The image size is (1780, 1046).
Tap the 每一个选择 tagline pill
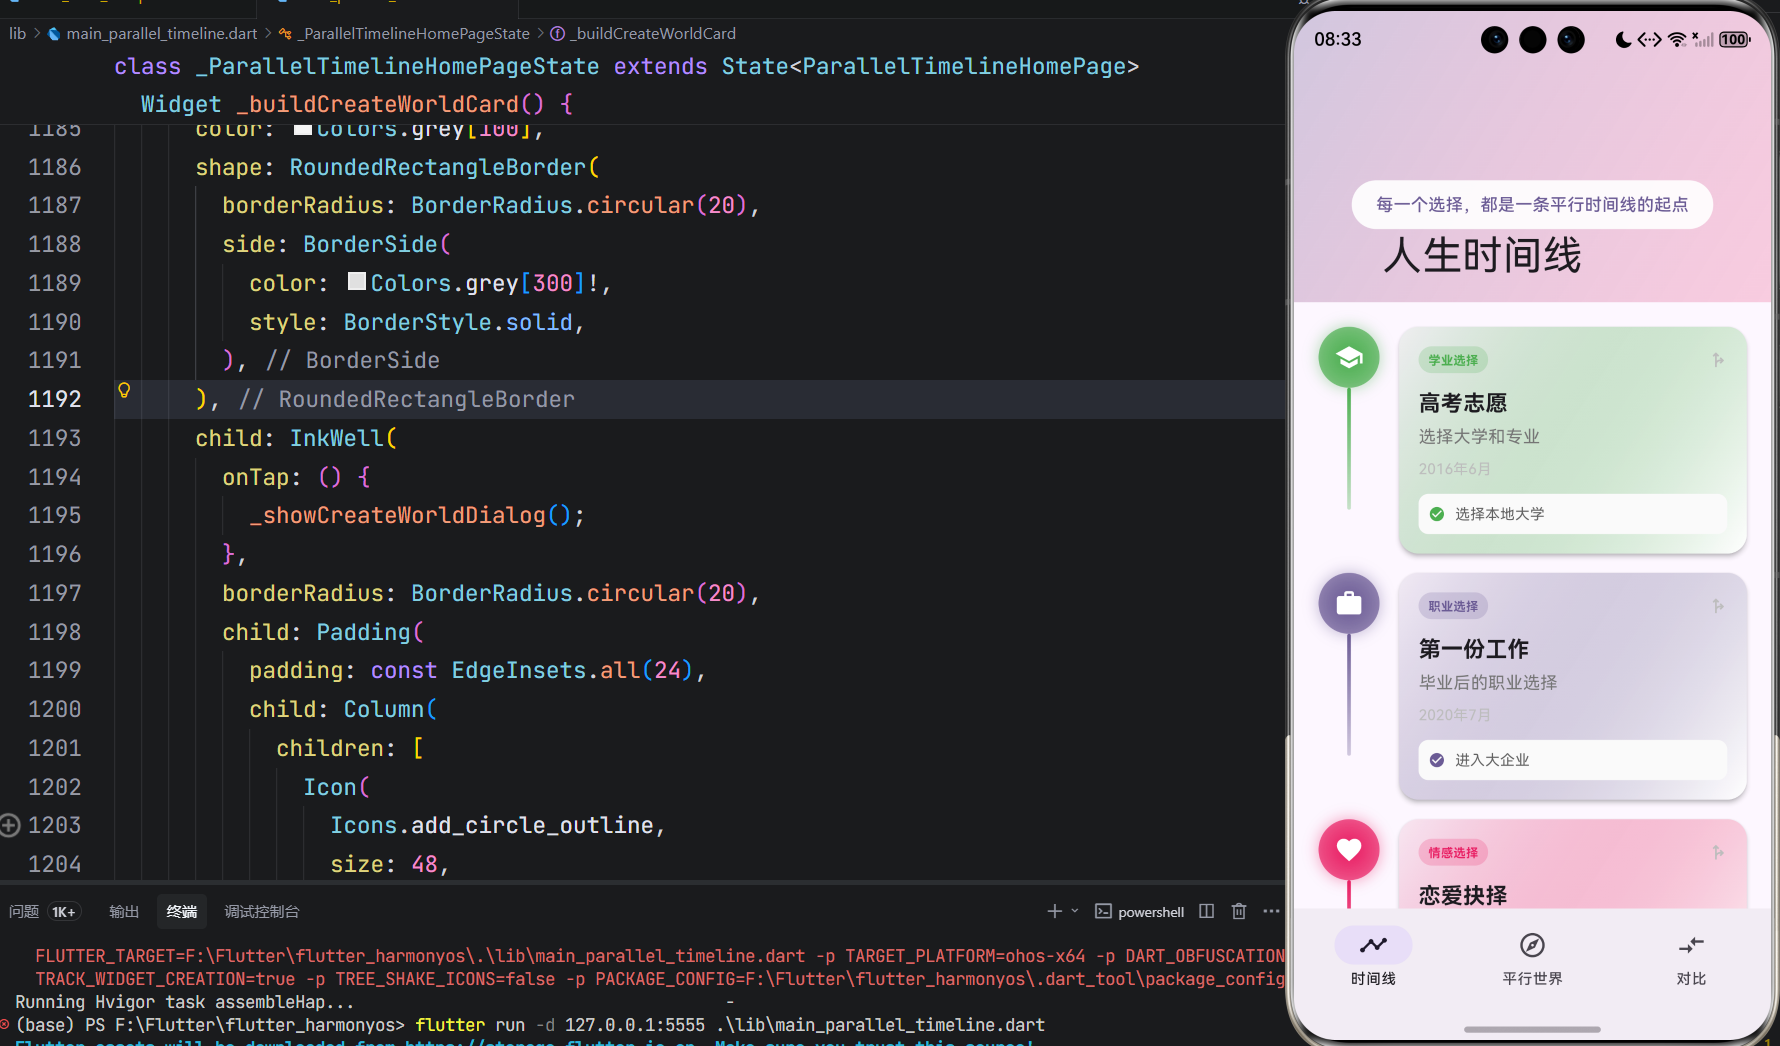click(1532, 205)
